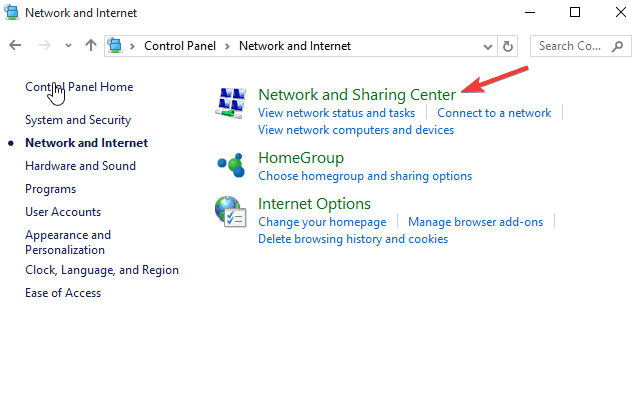The height and width of the screenshot is (410, 640).
Task: Click the back navigation arrow
Action: tap(15, 46)
